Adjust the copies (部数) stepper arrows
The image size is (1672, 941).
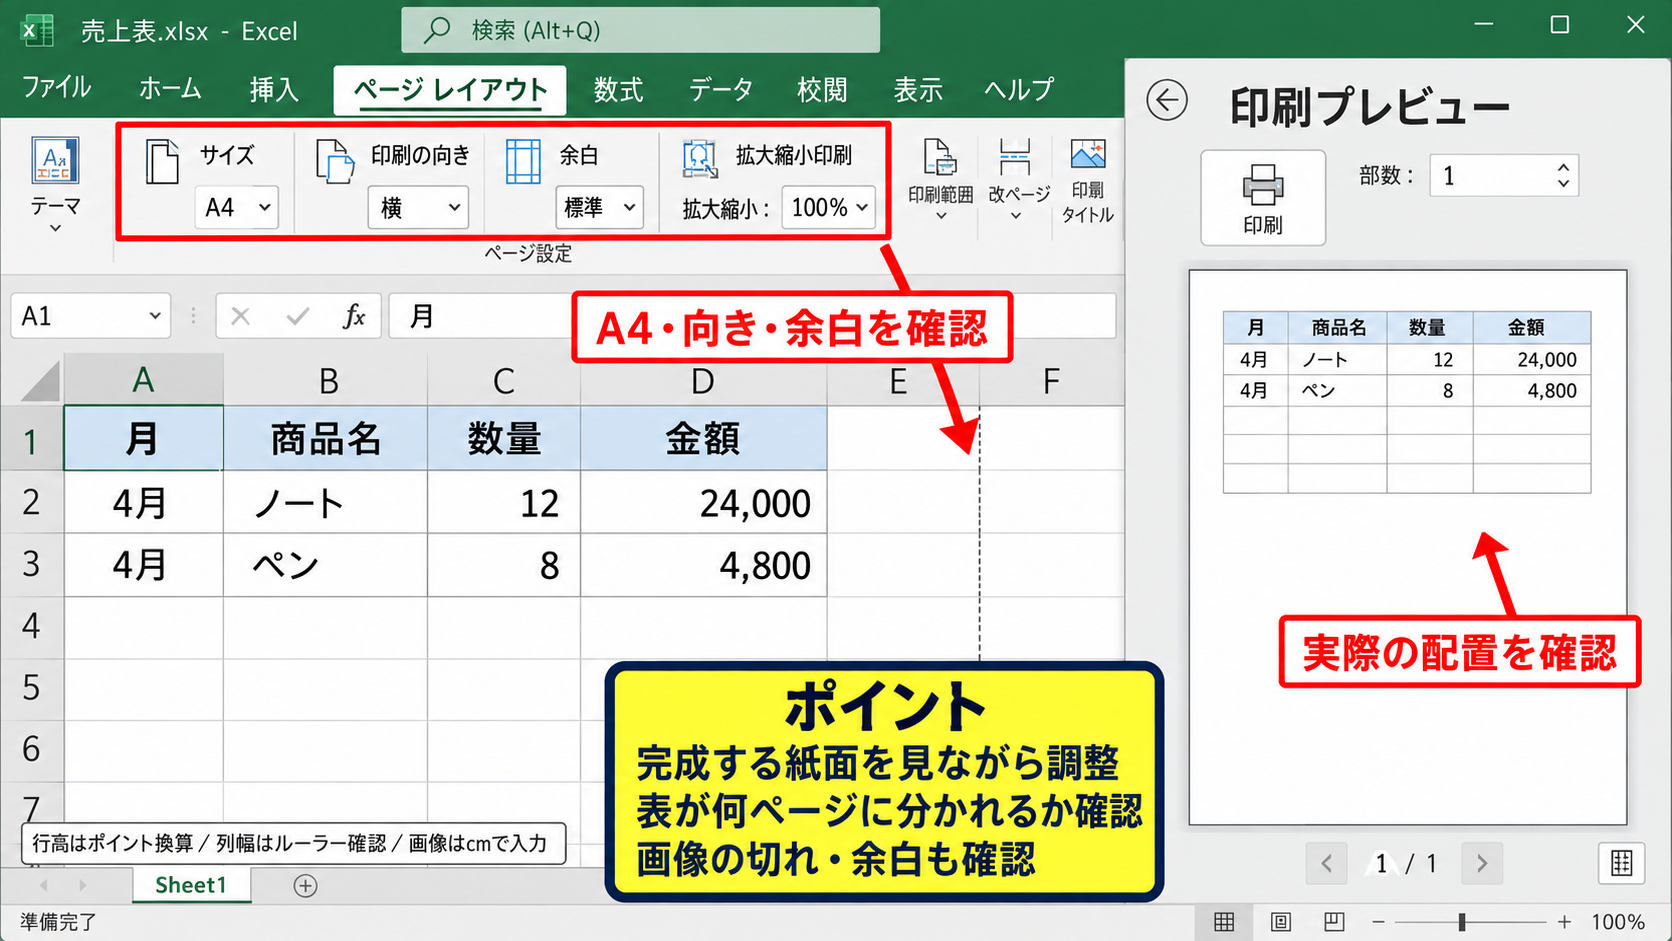point(1563,176)
